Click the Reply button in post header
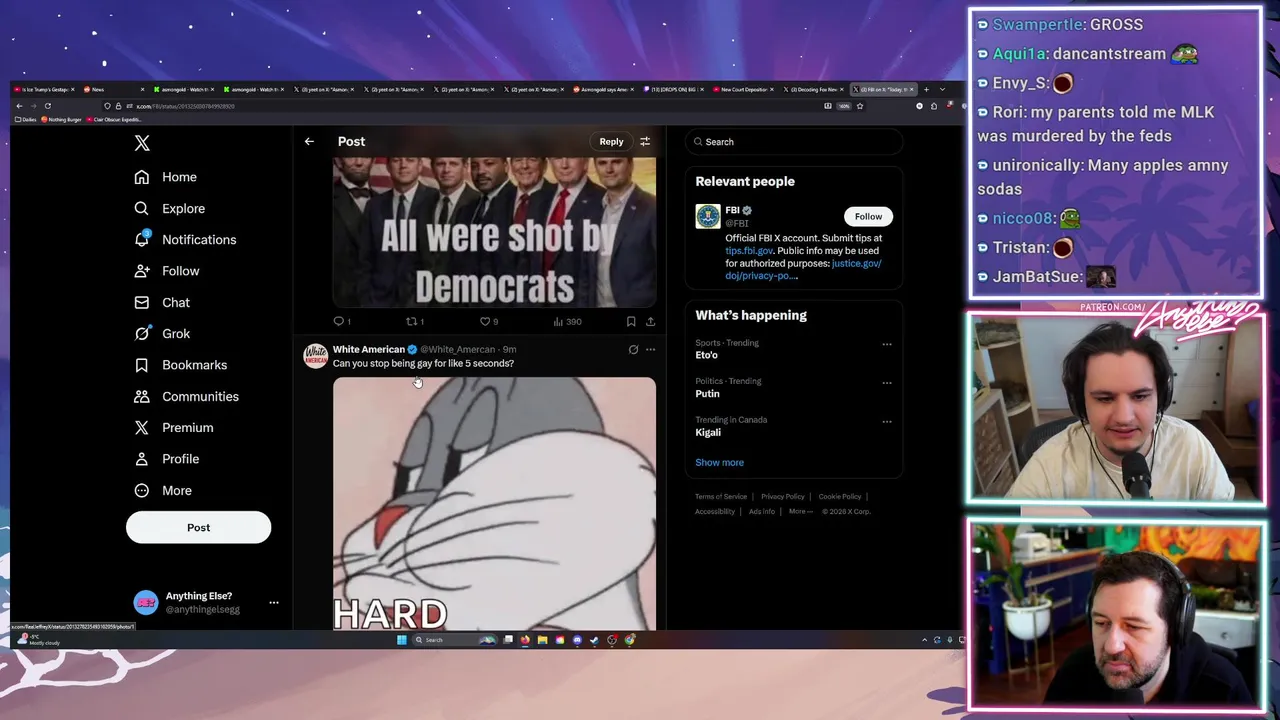Screen dimensions: 1280x720 click(611, 141)
